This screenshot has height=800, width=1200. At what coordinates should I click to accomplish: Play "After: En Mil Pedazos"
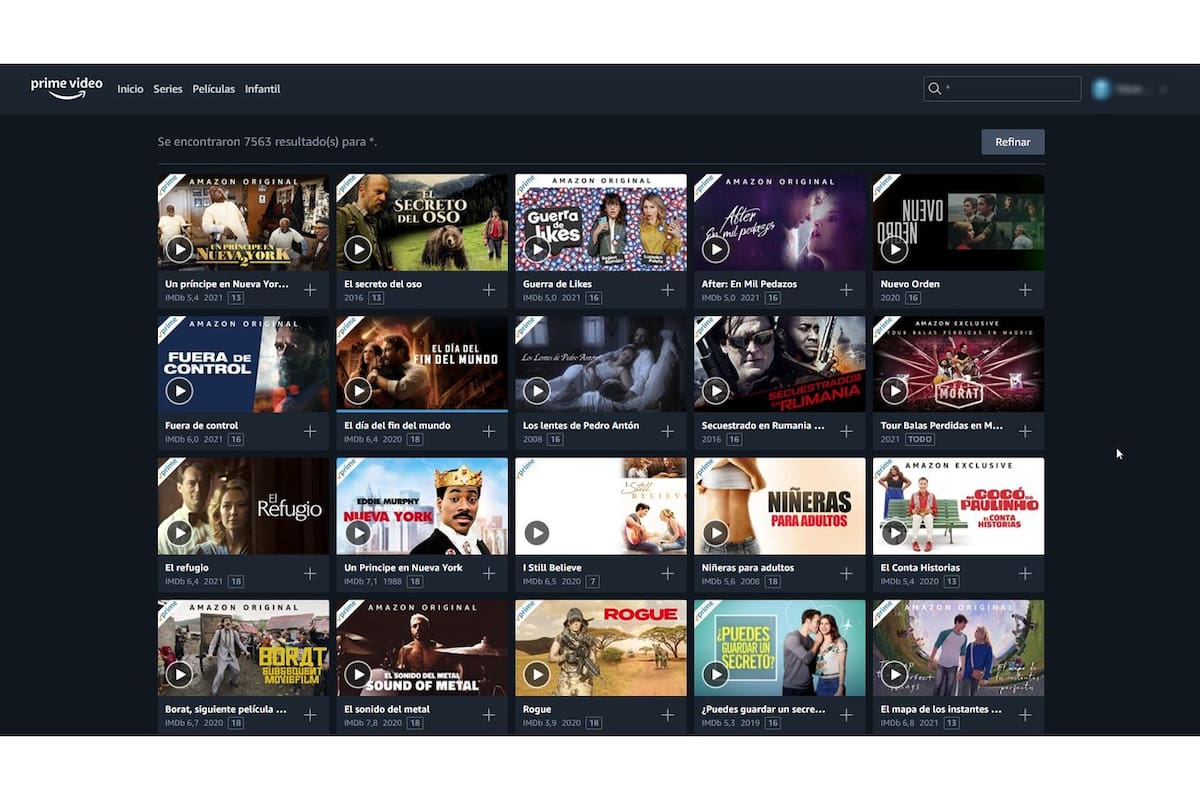click(x=714, y=248)
